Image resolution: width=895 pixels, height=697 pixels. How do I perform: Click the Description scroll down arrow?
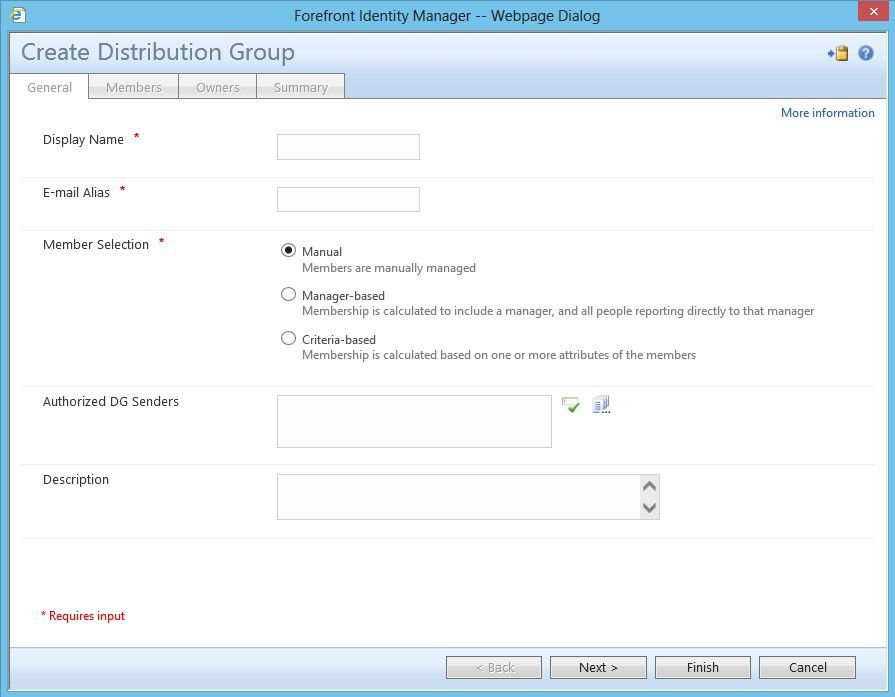(650, 507)
